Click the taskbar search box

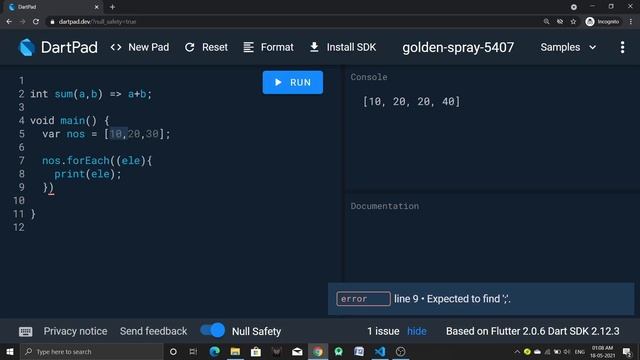(91, 351)
